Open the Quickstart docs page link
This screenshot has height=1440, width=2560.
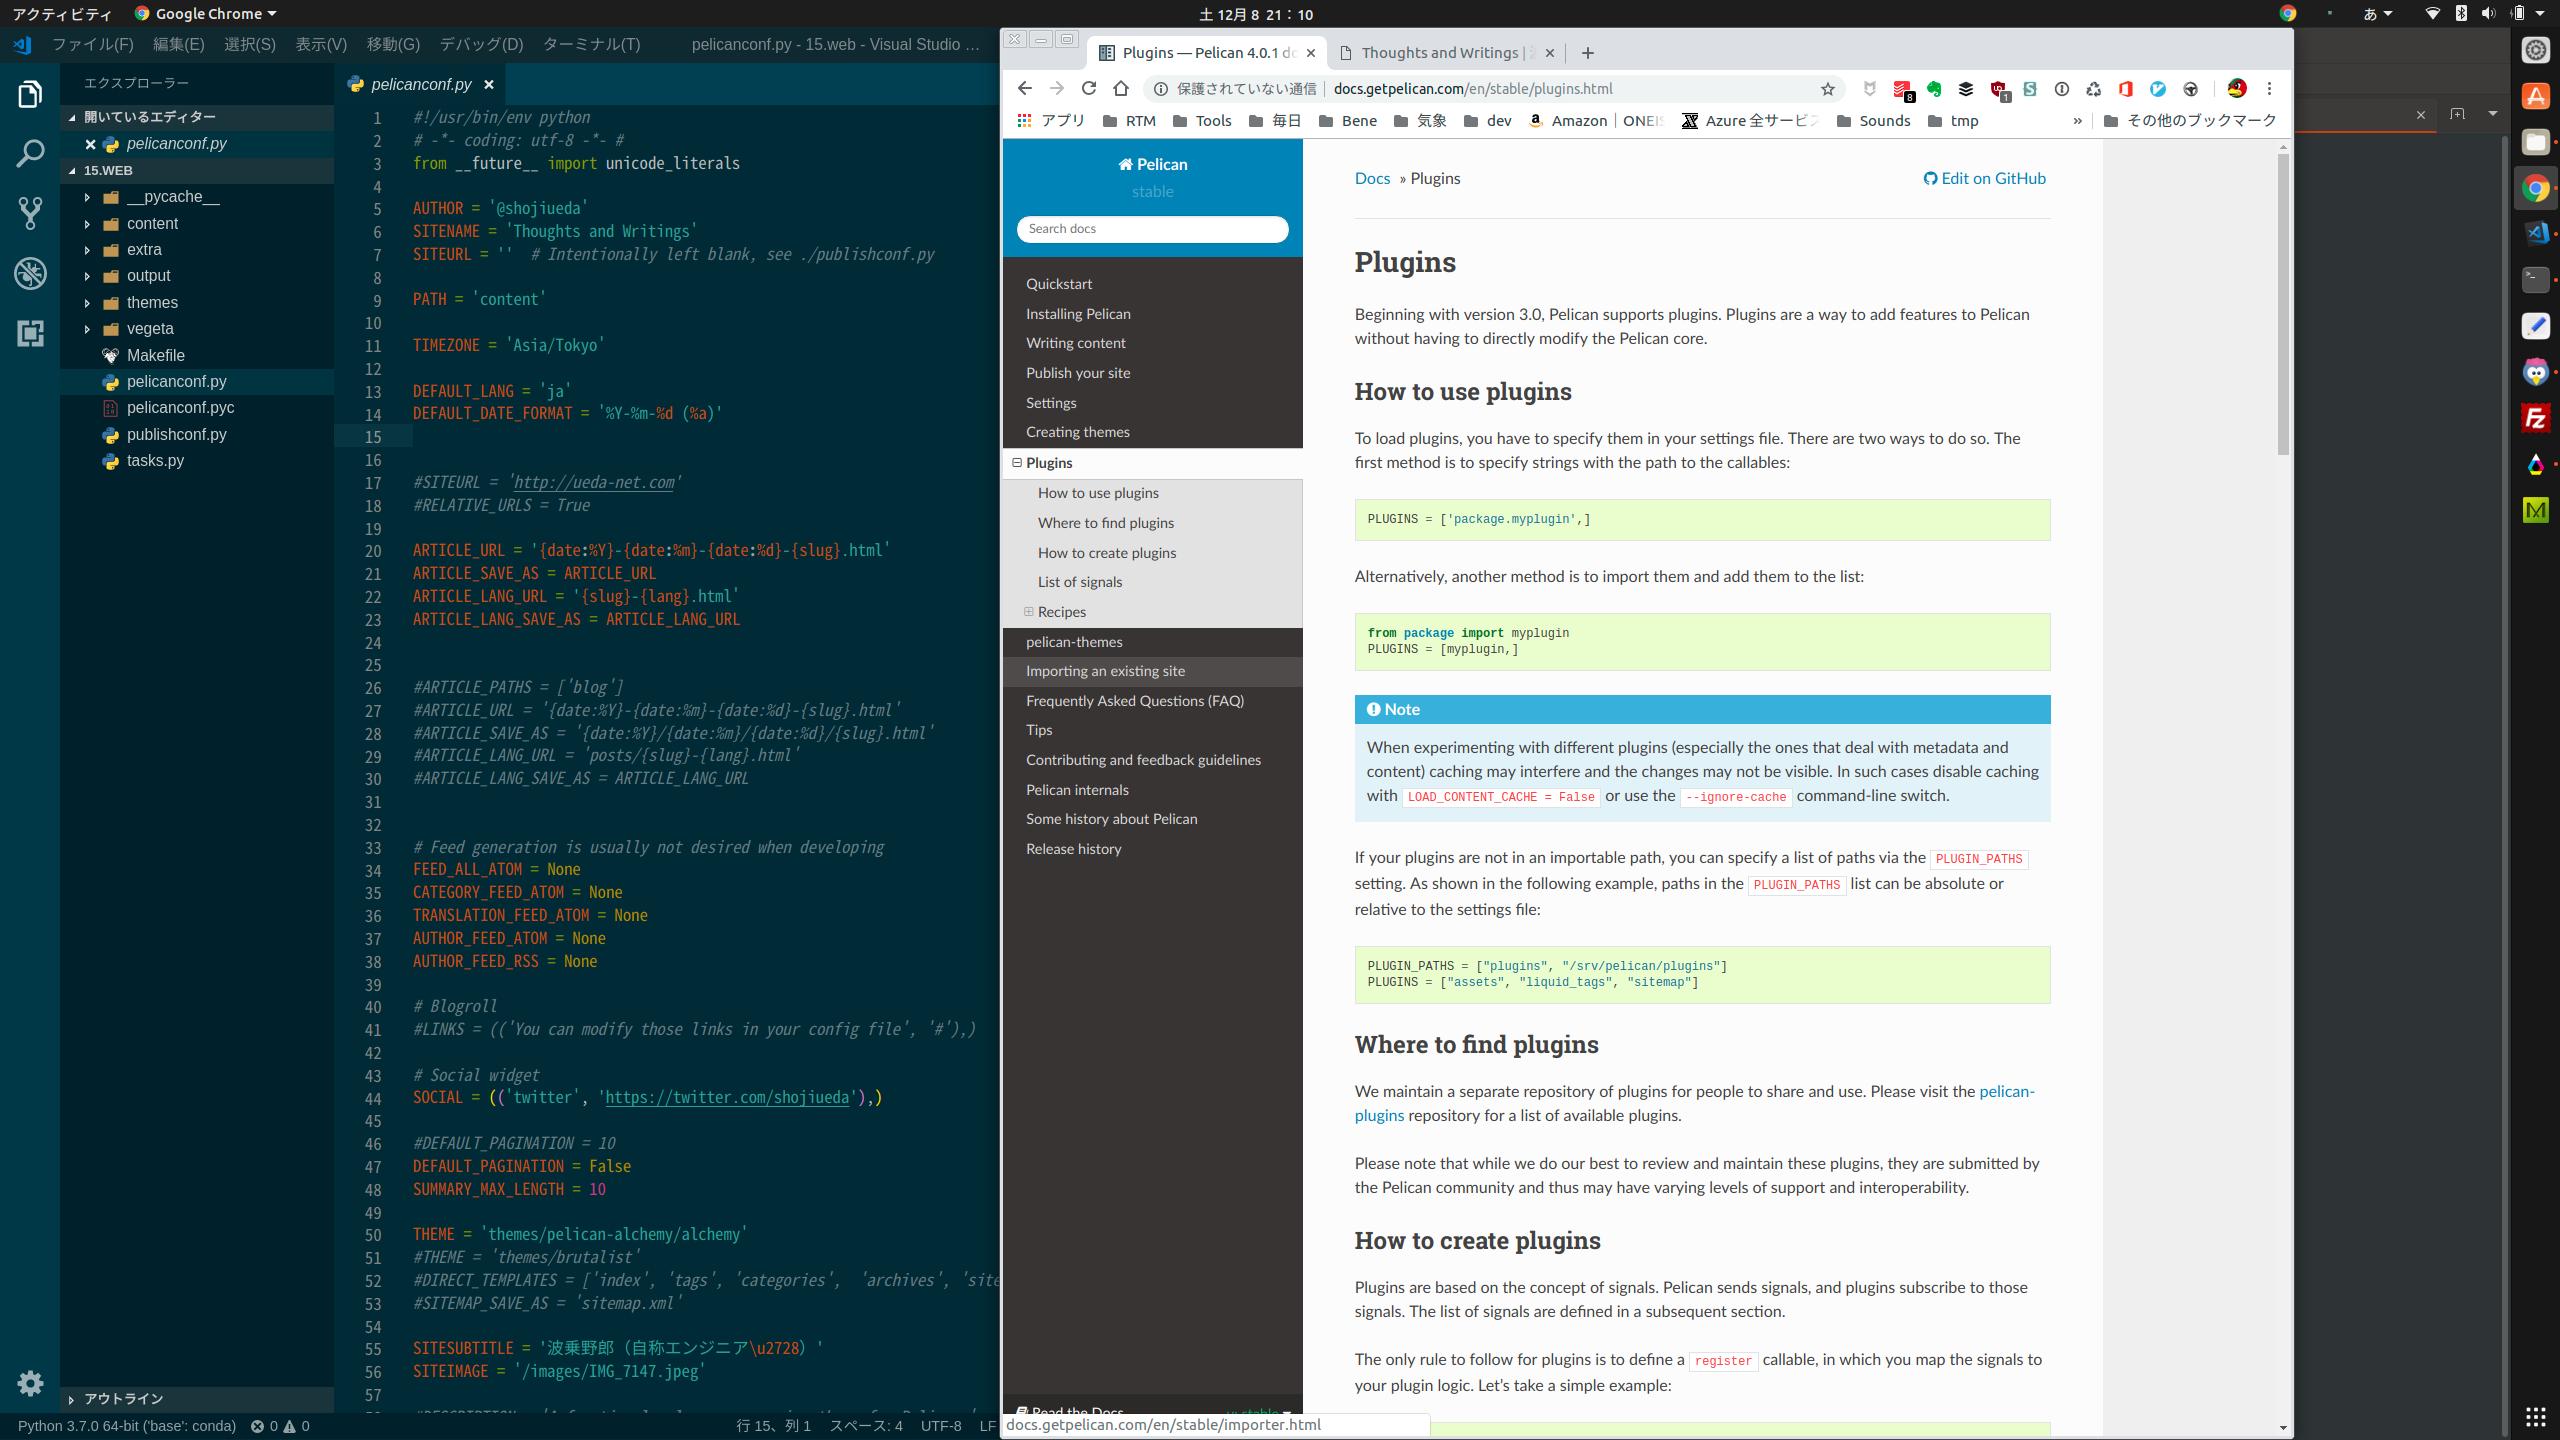click(x=1059, y=284)
